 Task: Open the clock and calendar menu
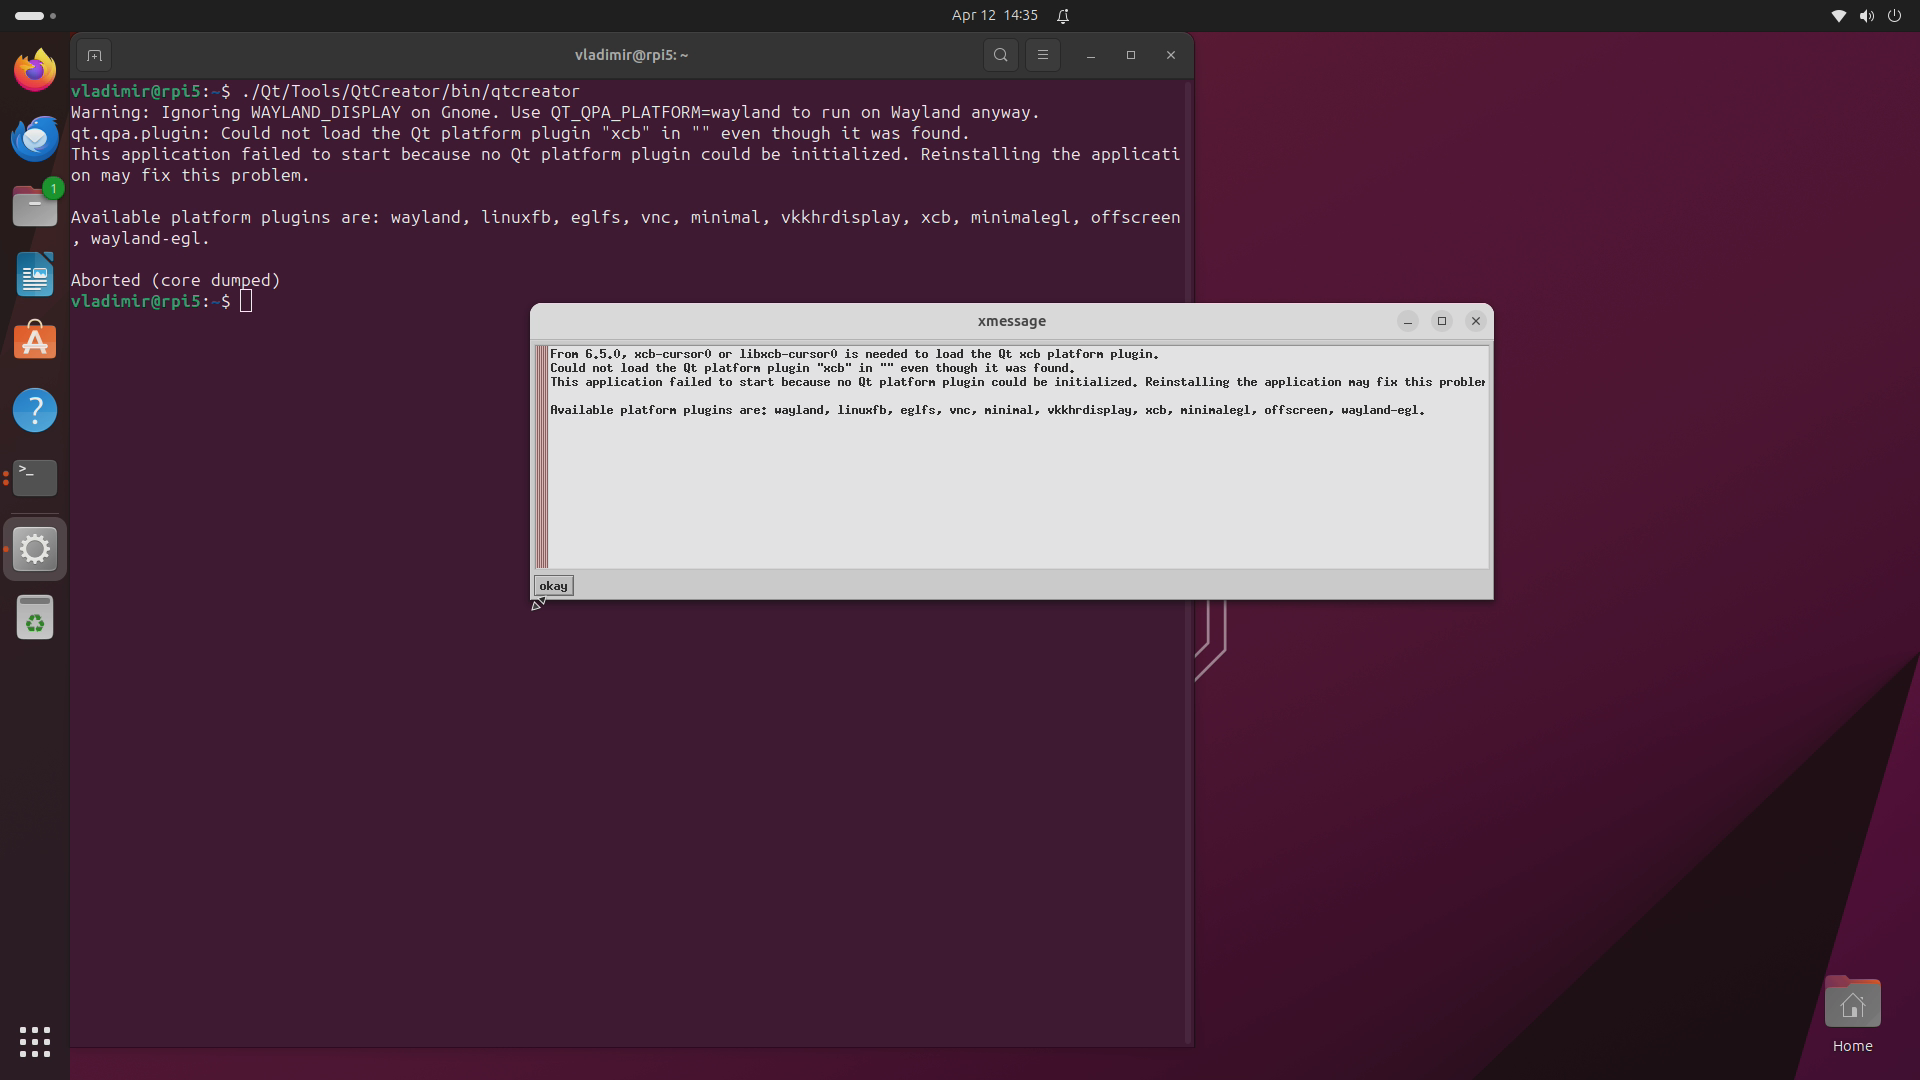(995, 15)
